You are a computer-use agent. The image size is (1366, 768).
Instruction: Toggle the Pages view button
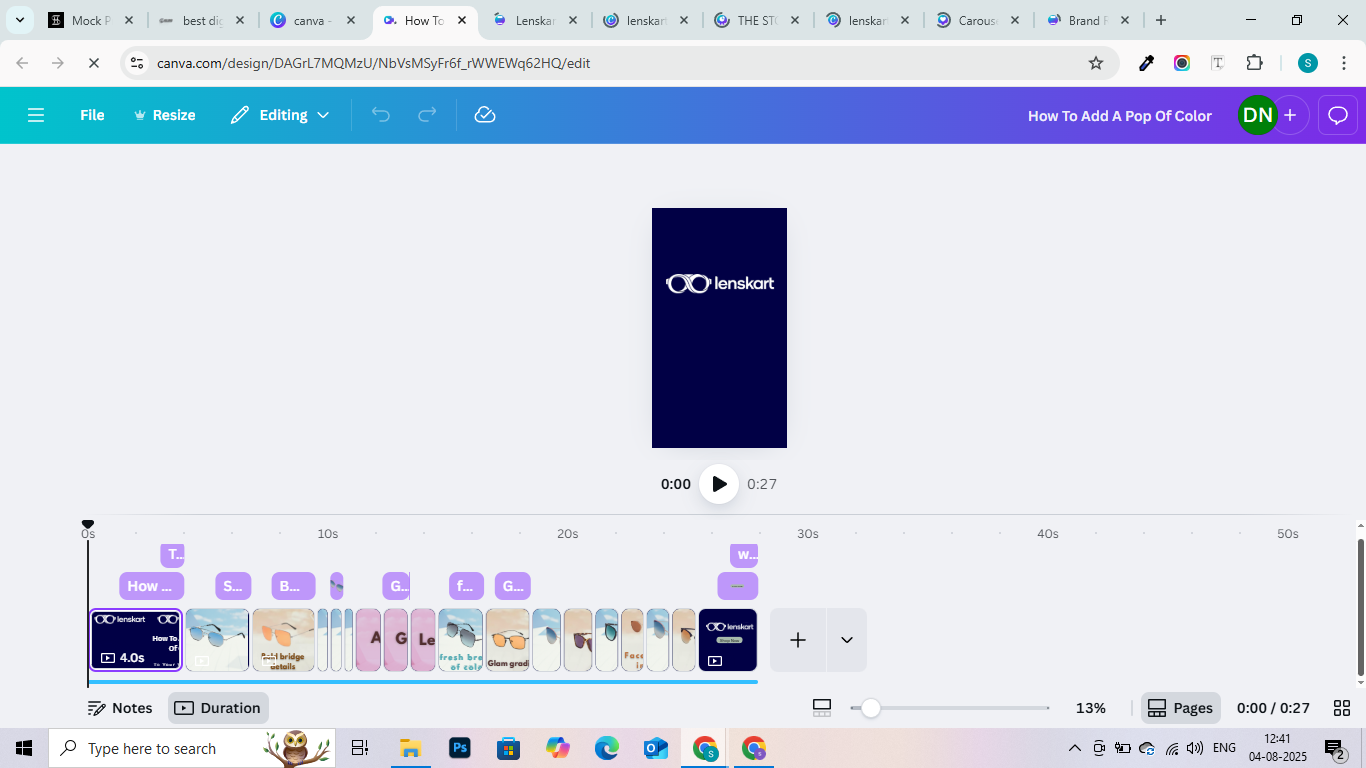(x=1180, y=708)
